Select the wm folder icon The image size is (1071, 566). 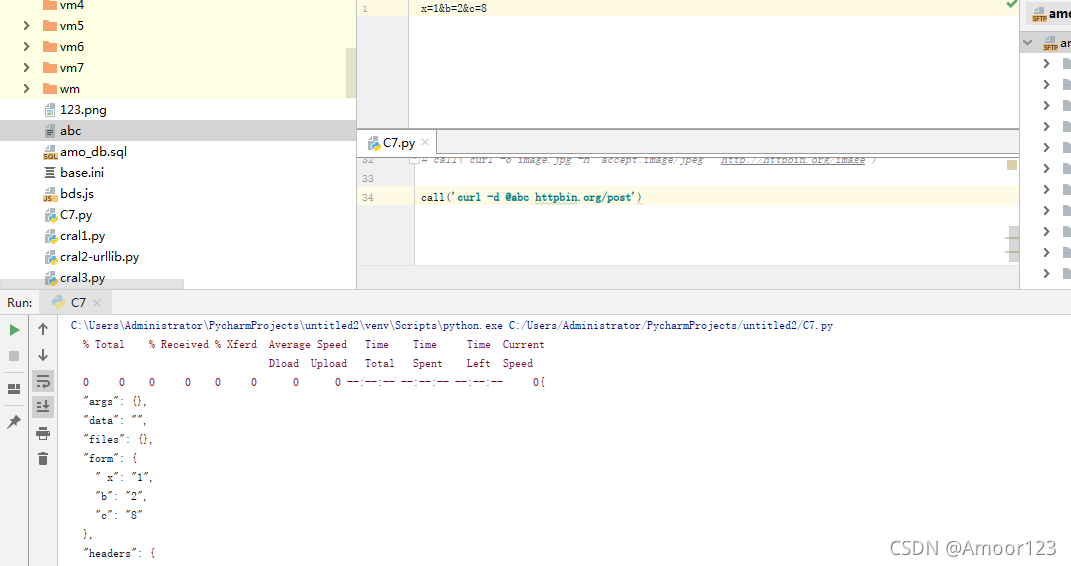[50, 89]
